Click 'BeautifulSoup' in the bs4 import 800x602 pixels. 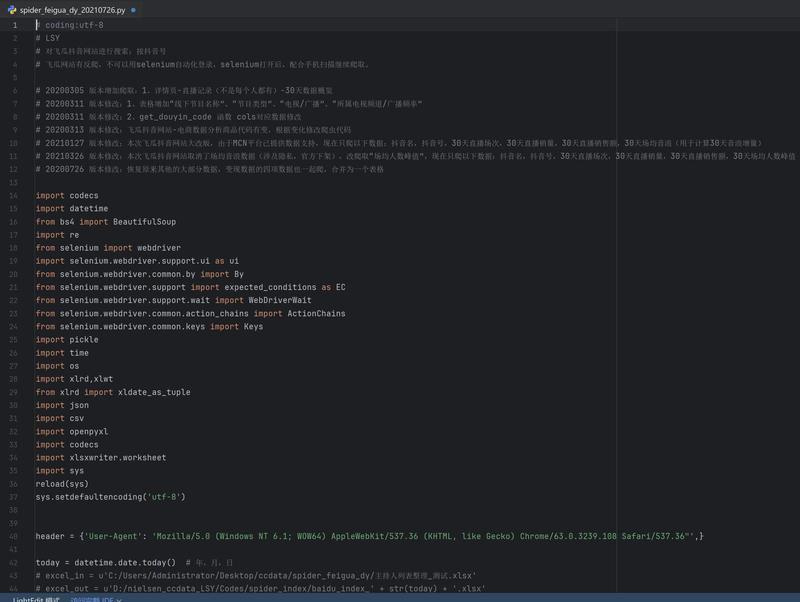144,222
